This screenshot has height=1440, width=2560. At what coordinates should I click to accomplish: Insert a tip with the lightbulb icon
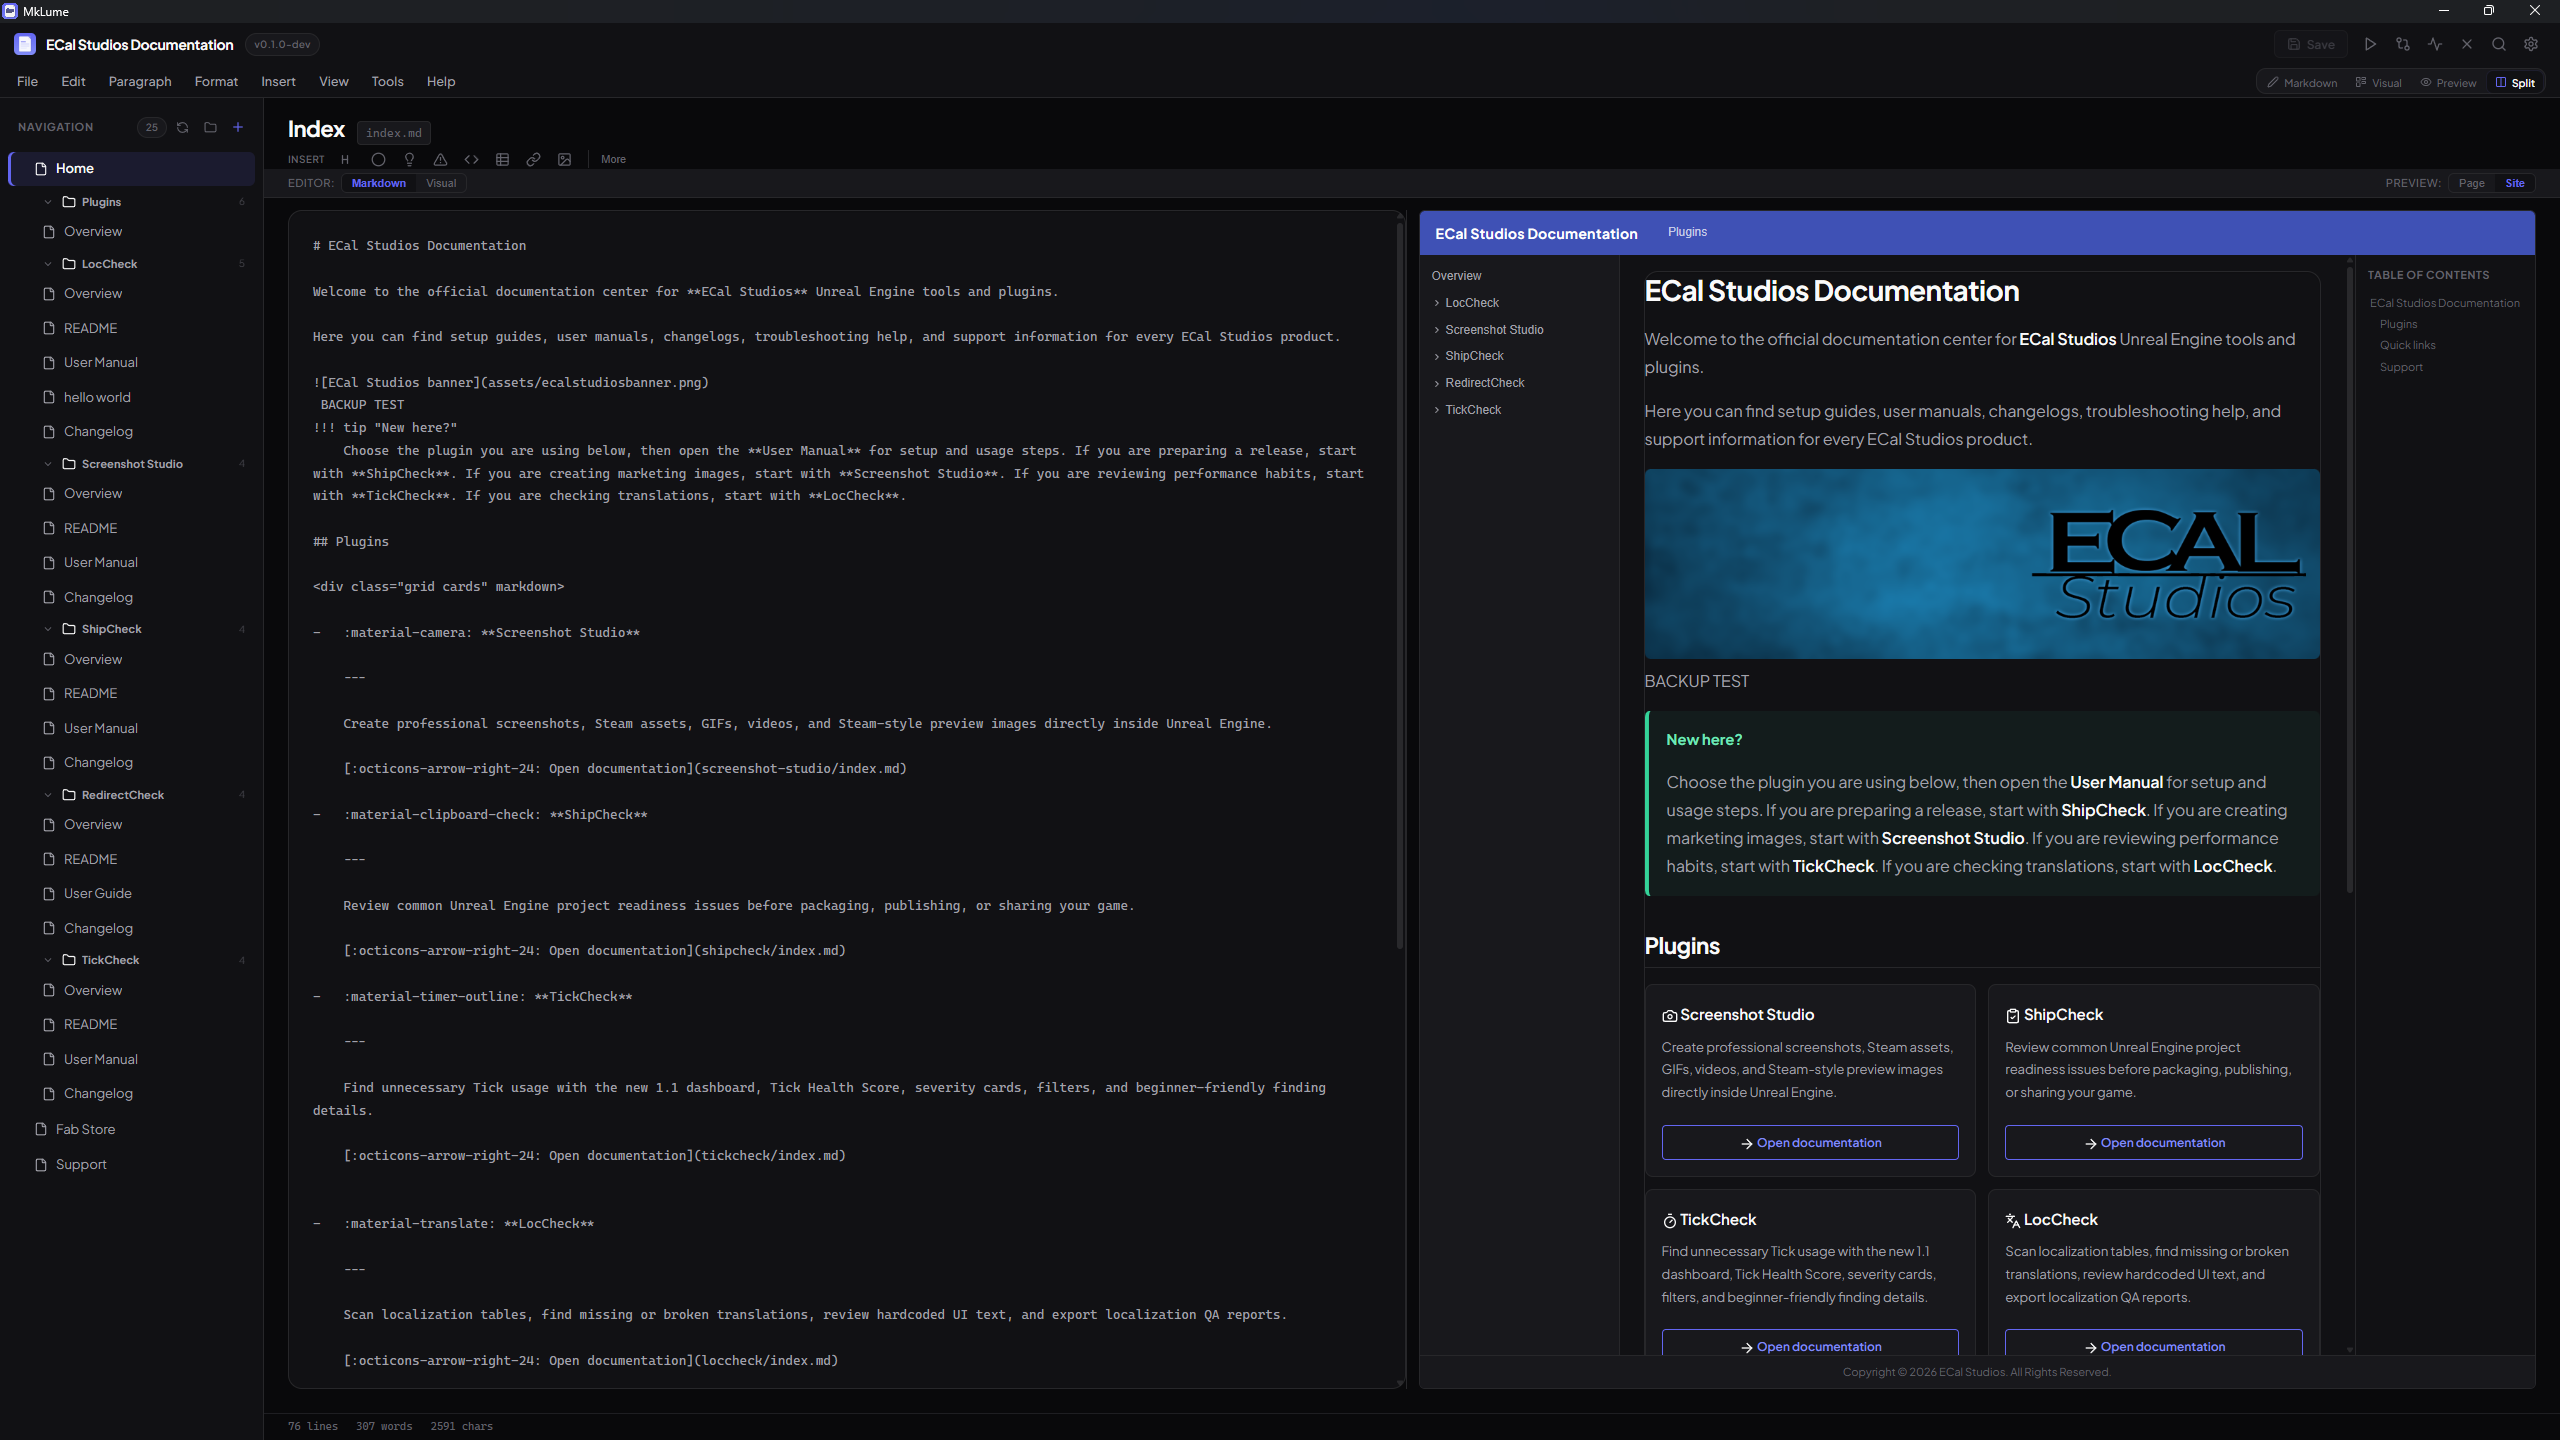409,159
